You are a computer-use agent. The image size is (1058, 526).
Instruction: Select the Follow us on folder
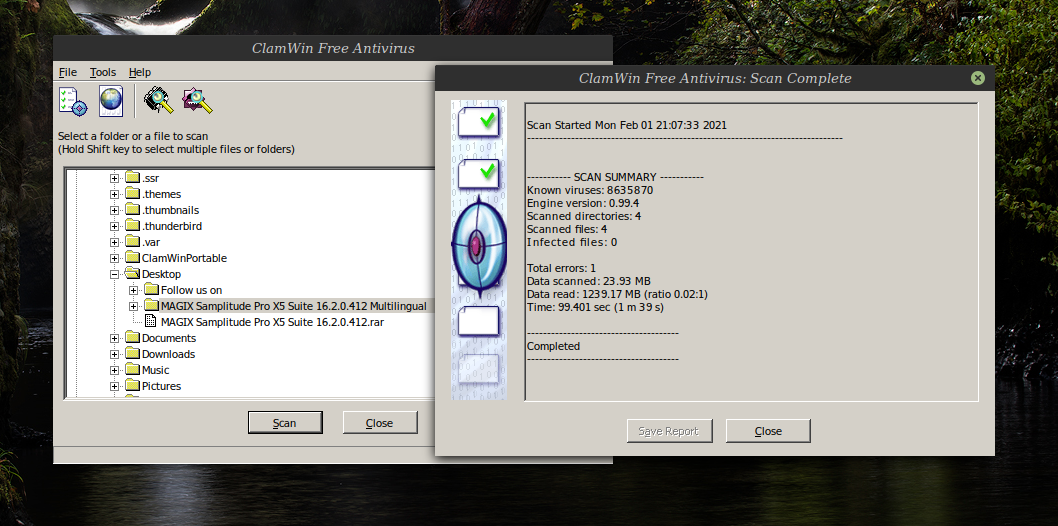pos(192,290)
